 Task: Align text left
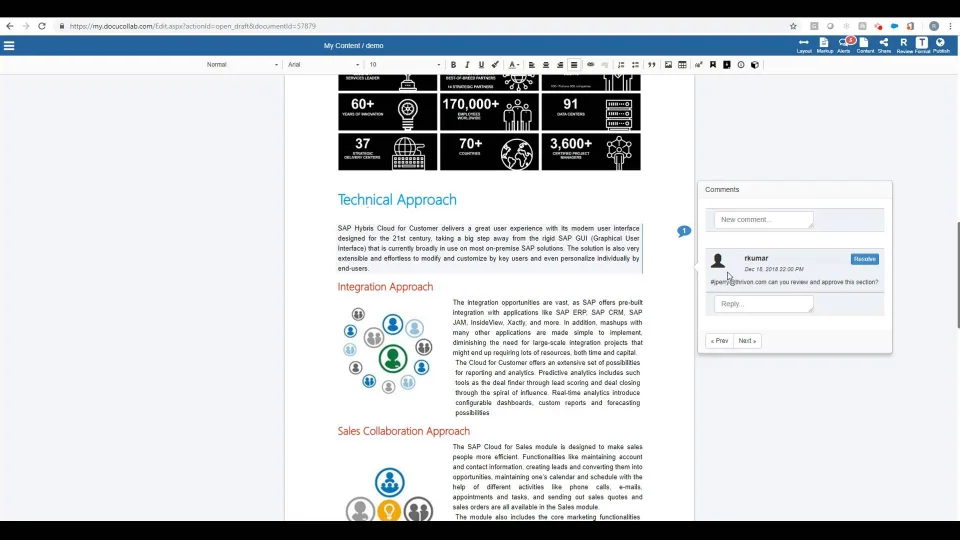531,65
